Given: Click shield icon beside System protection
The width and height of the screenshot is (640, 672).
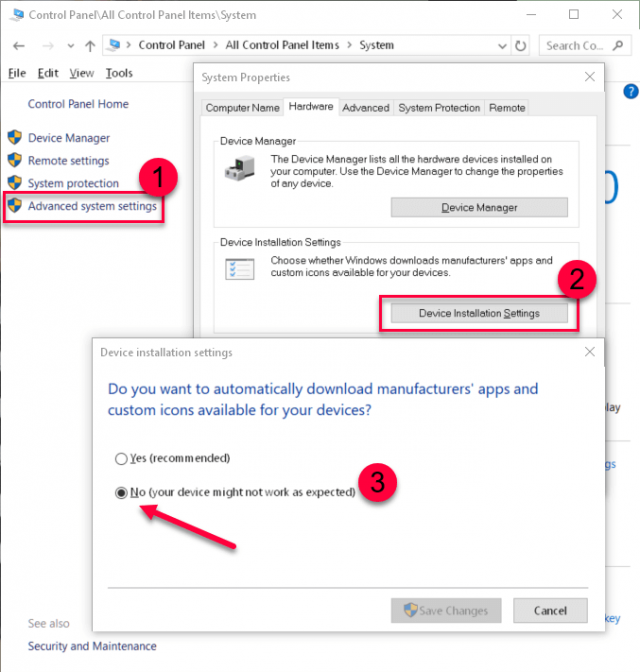Looking at the screenshot, I should coord(15,183).
